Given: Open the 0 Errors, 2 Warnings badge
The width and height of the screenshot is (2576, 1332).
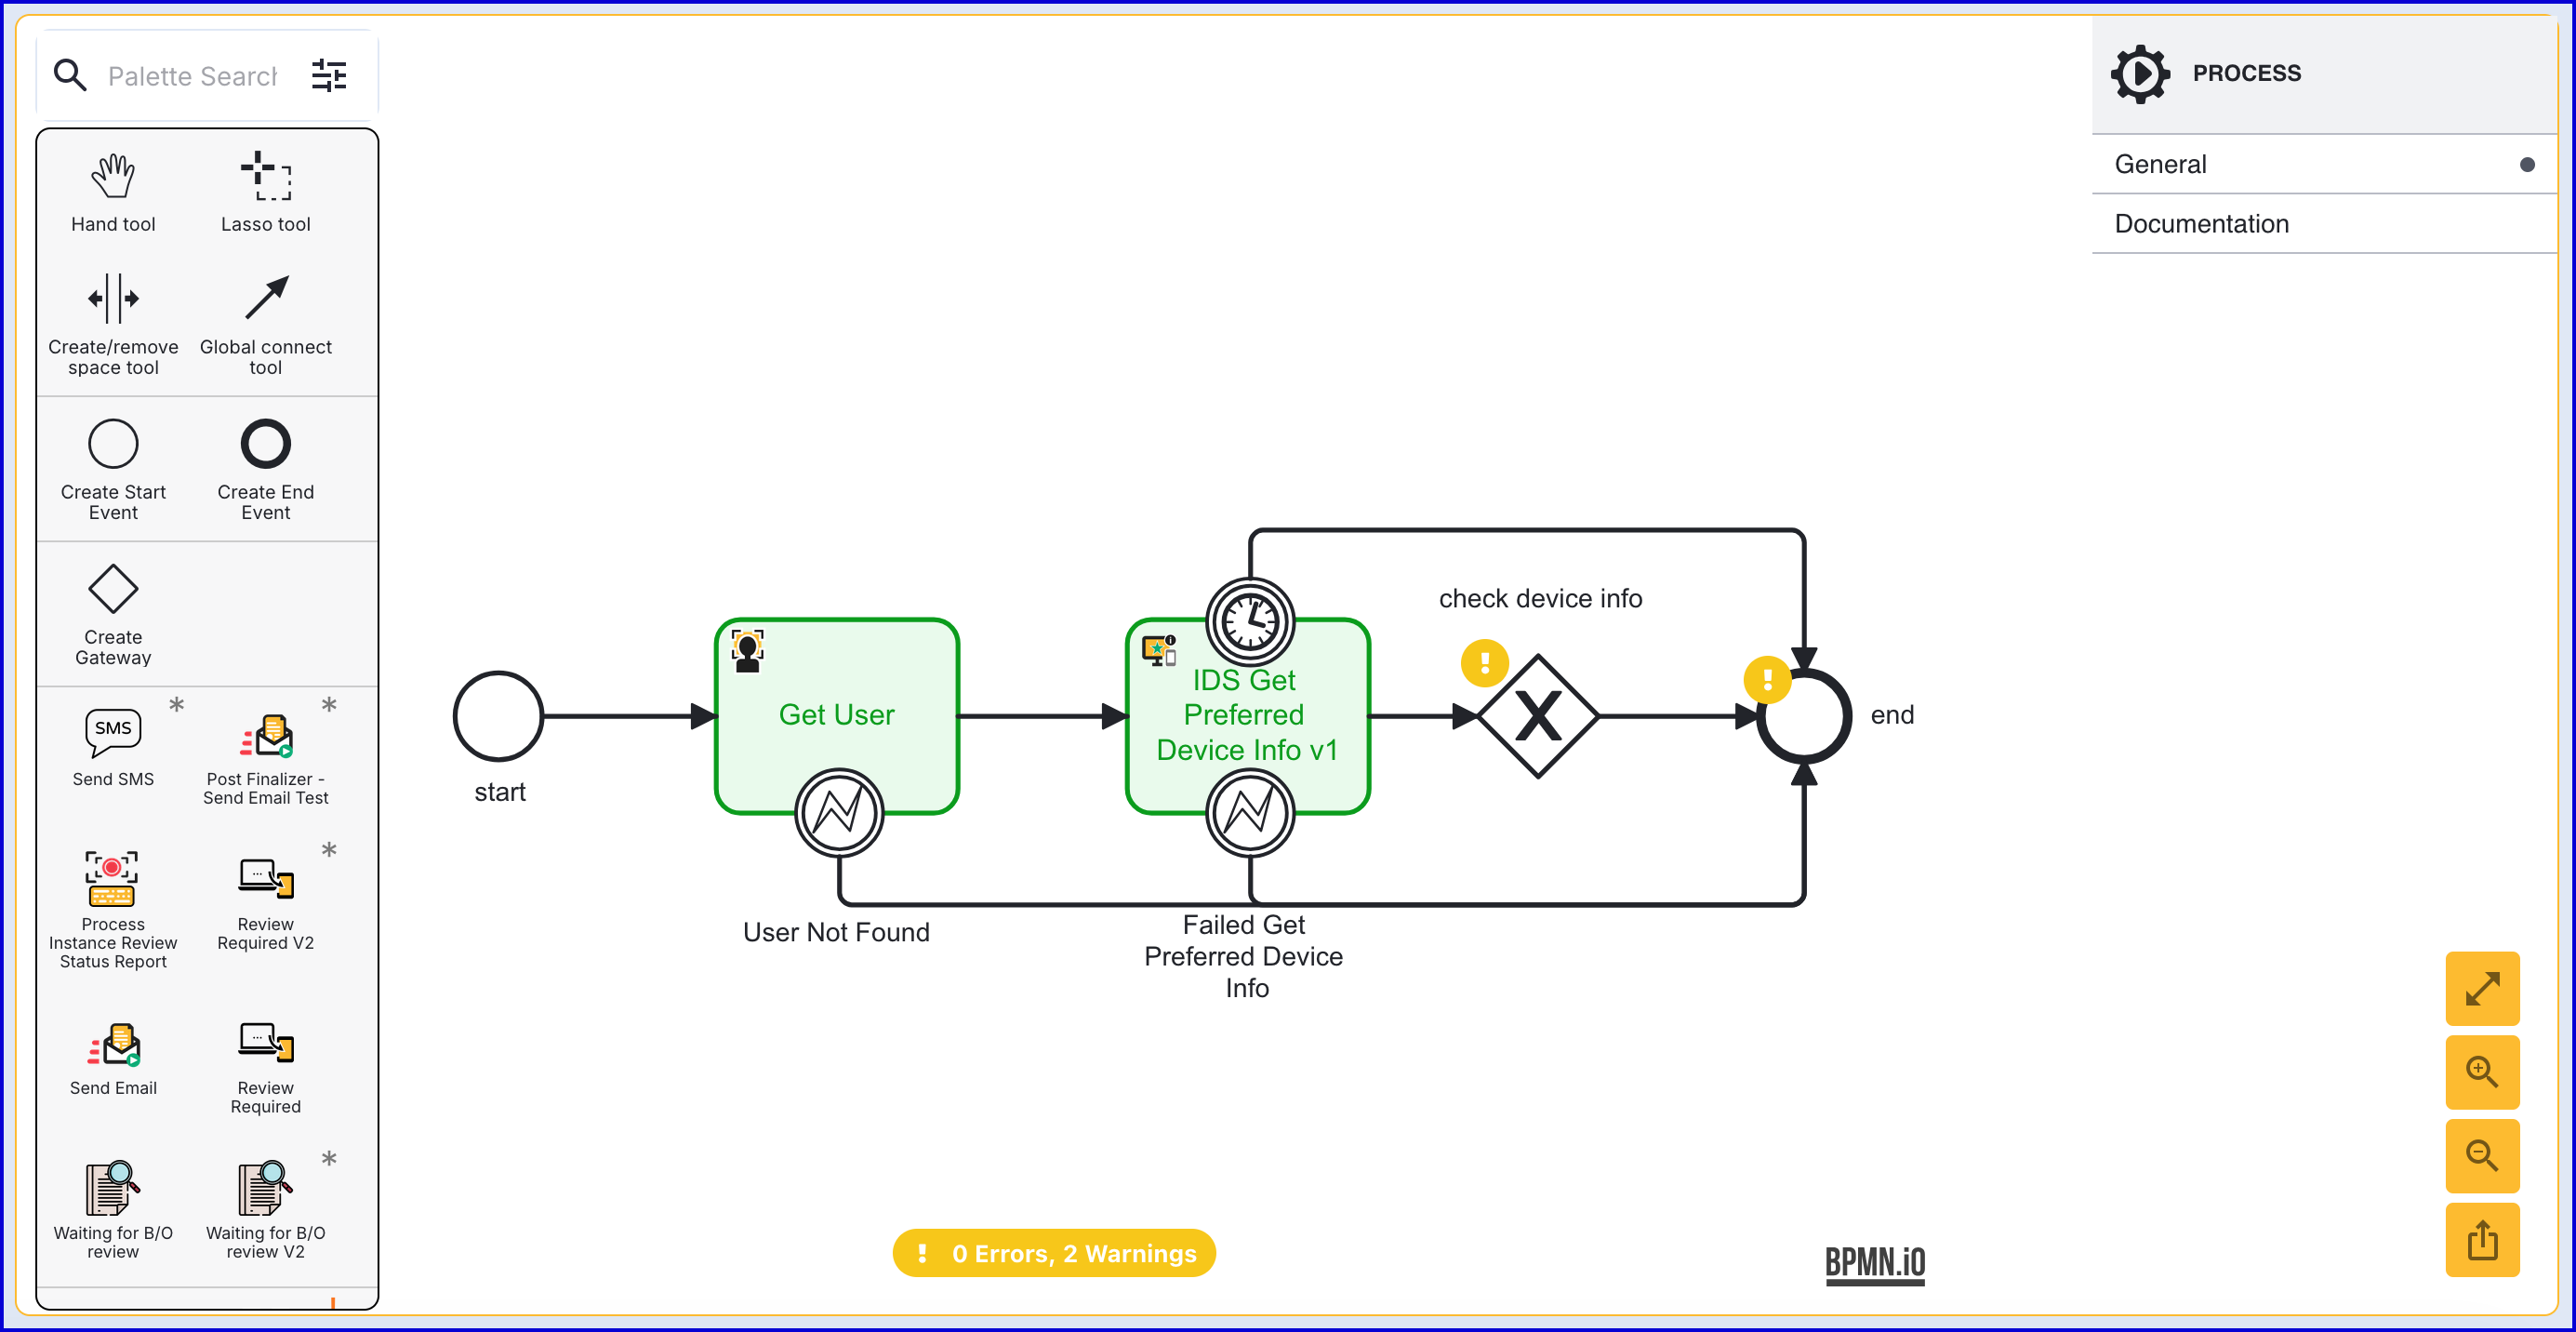Looking at the screenshot, I should 1054,1253.
